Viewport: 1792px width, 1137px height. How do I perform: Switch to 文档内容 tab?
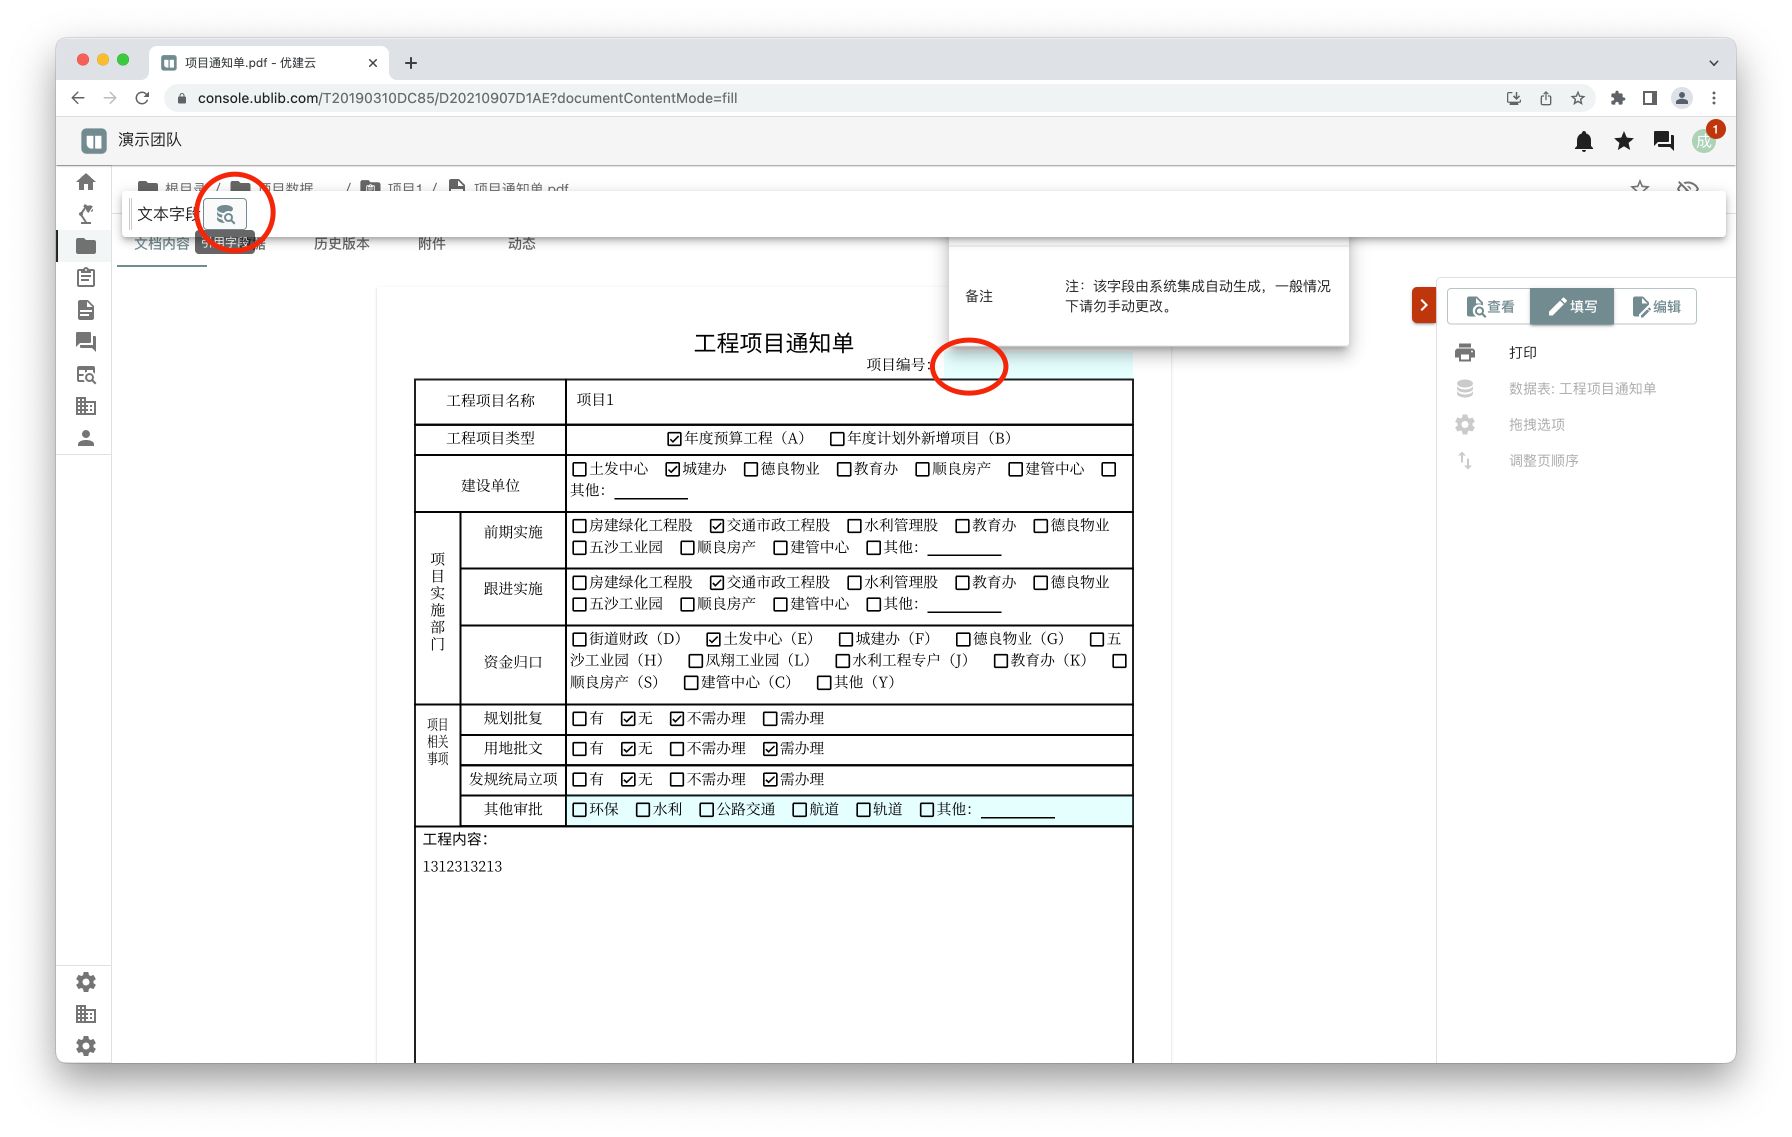(162, 244)
